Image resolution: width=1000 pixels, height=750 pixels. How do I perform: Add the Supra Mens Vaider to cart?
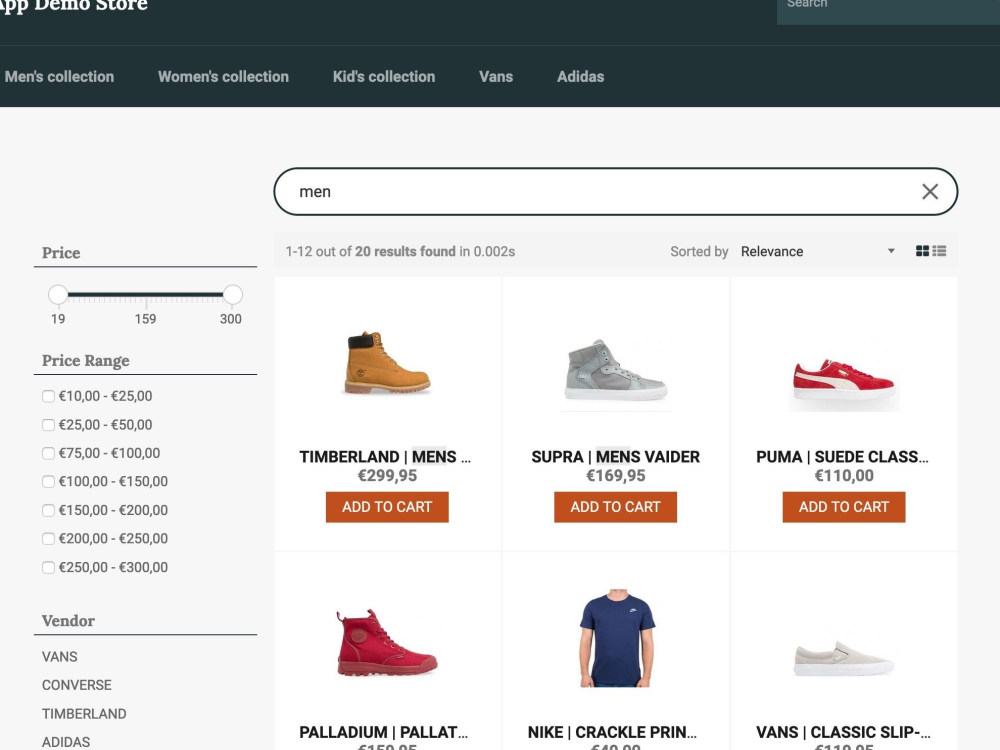(615, 507)
